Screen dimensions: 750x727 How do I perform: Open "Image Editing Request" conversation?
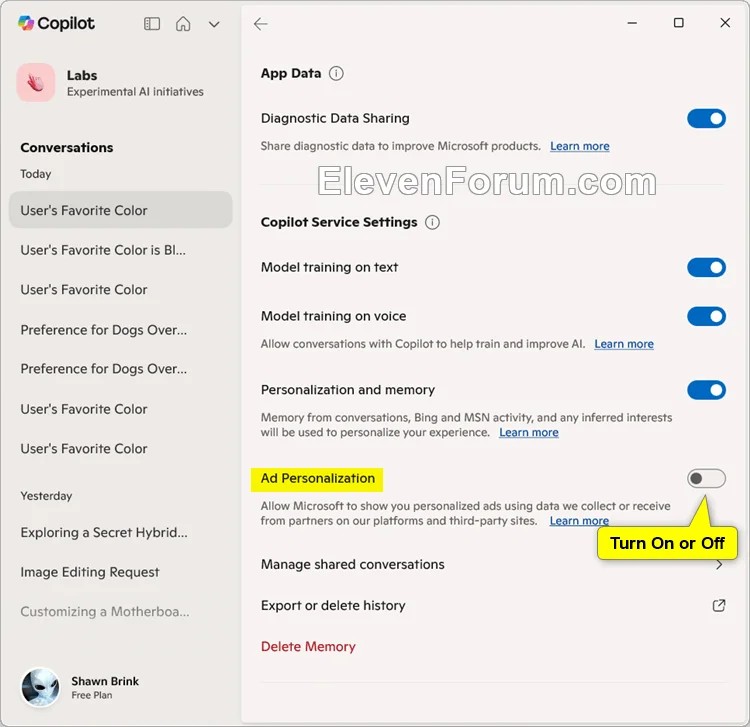pyautogui.click(x=90, y=572)
